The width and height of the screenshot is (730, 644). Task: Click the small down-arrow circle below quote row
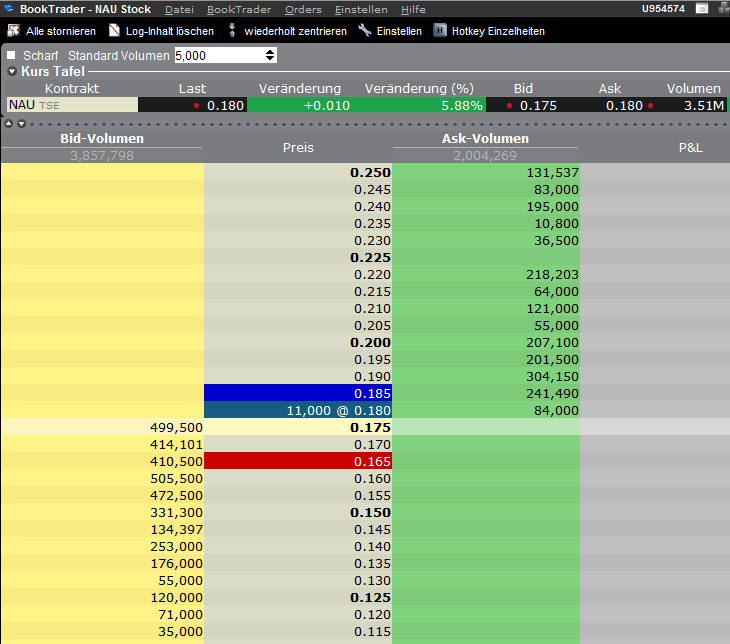pos(21,124)
